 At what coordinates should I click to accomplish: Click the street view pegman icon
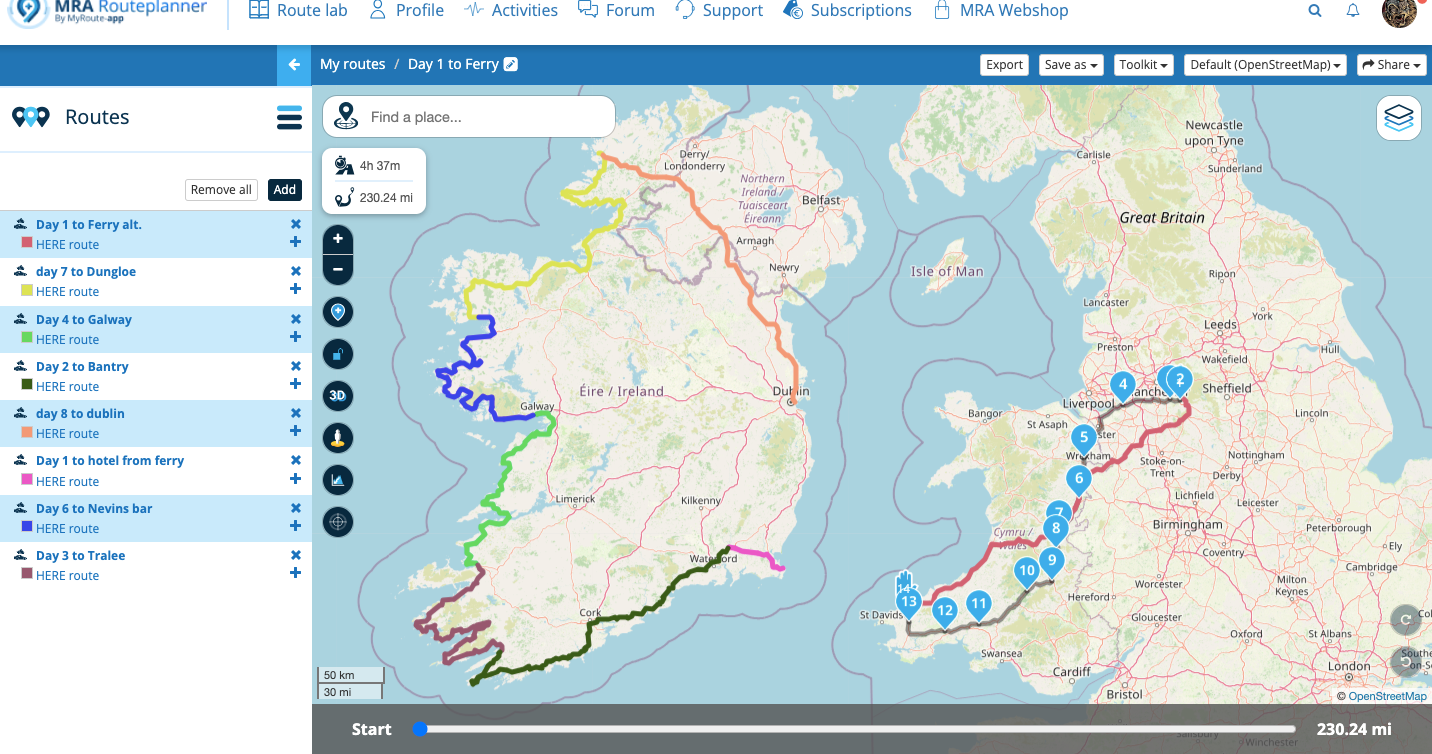(338, 438)
